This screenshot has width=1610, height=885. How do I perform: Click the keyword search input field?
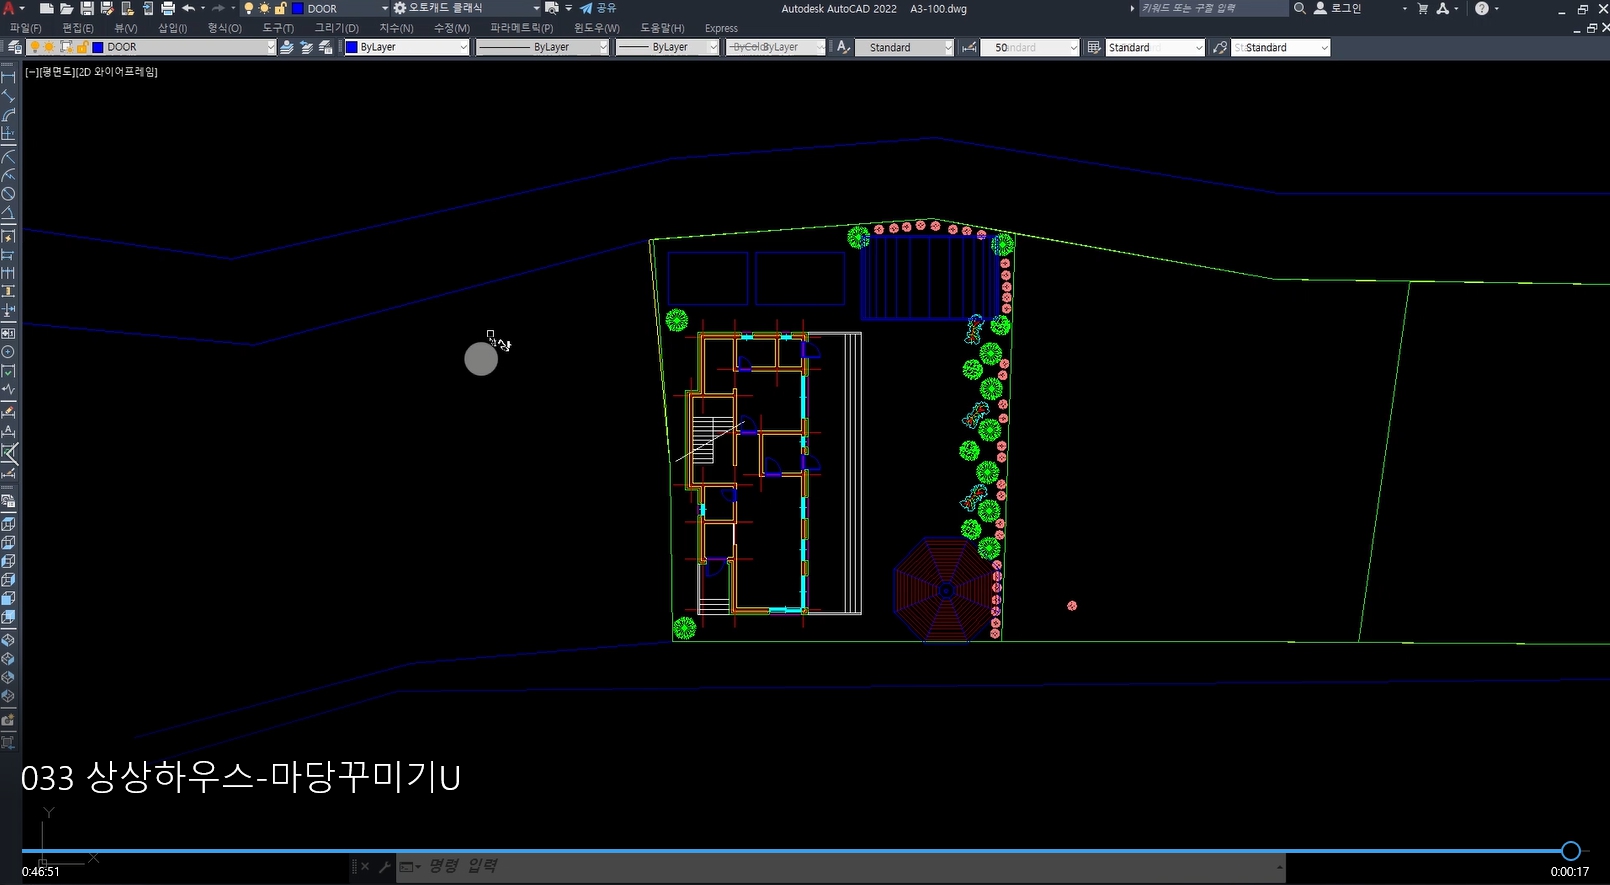tap(1212, 8)
